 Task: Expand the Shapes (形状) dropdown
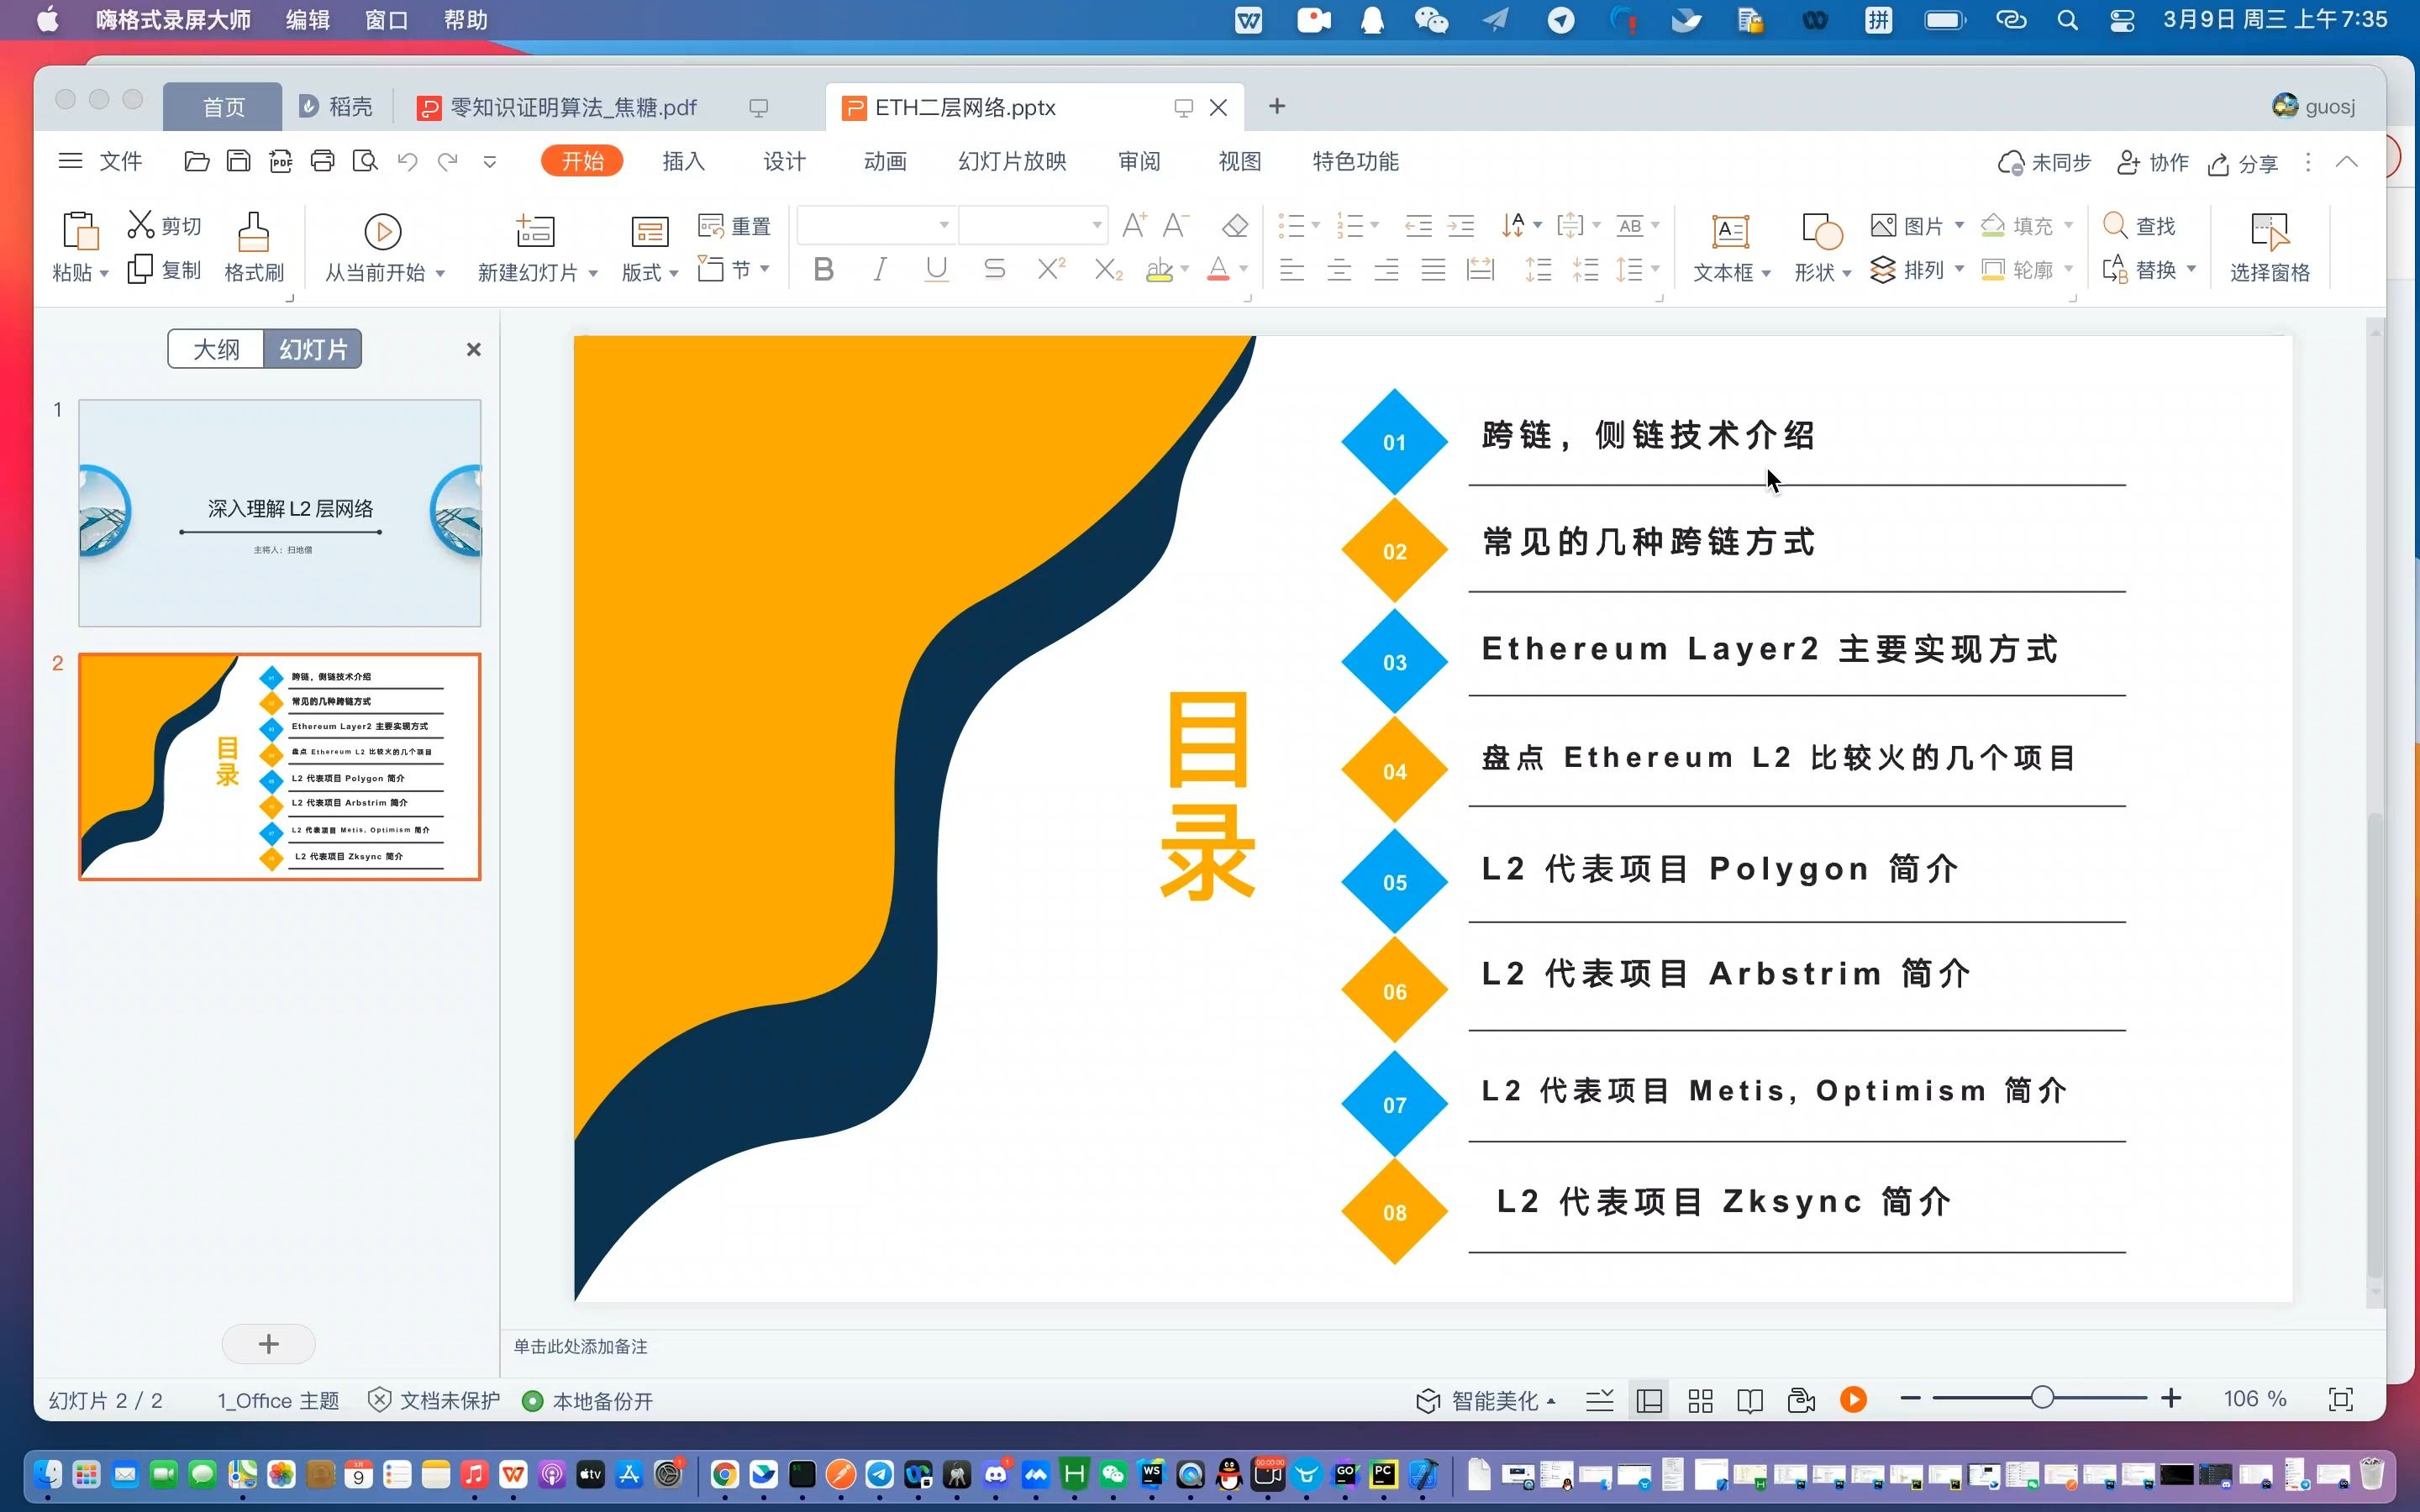point(1846,273)
